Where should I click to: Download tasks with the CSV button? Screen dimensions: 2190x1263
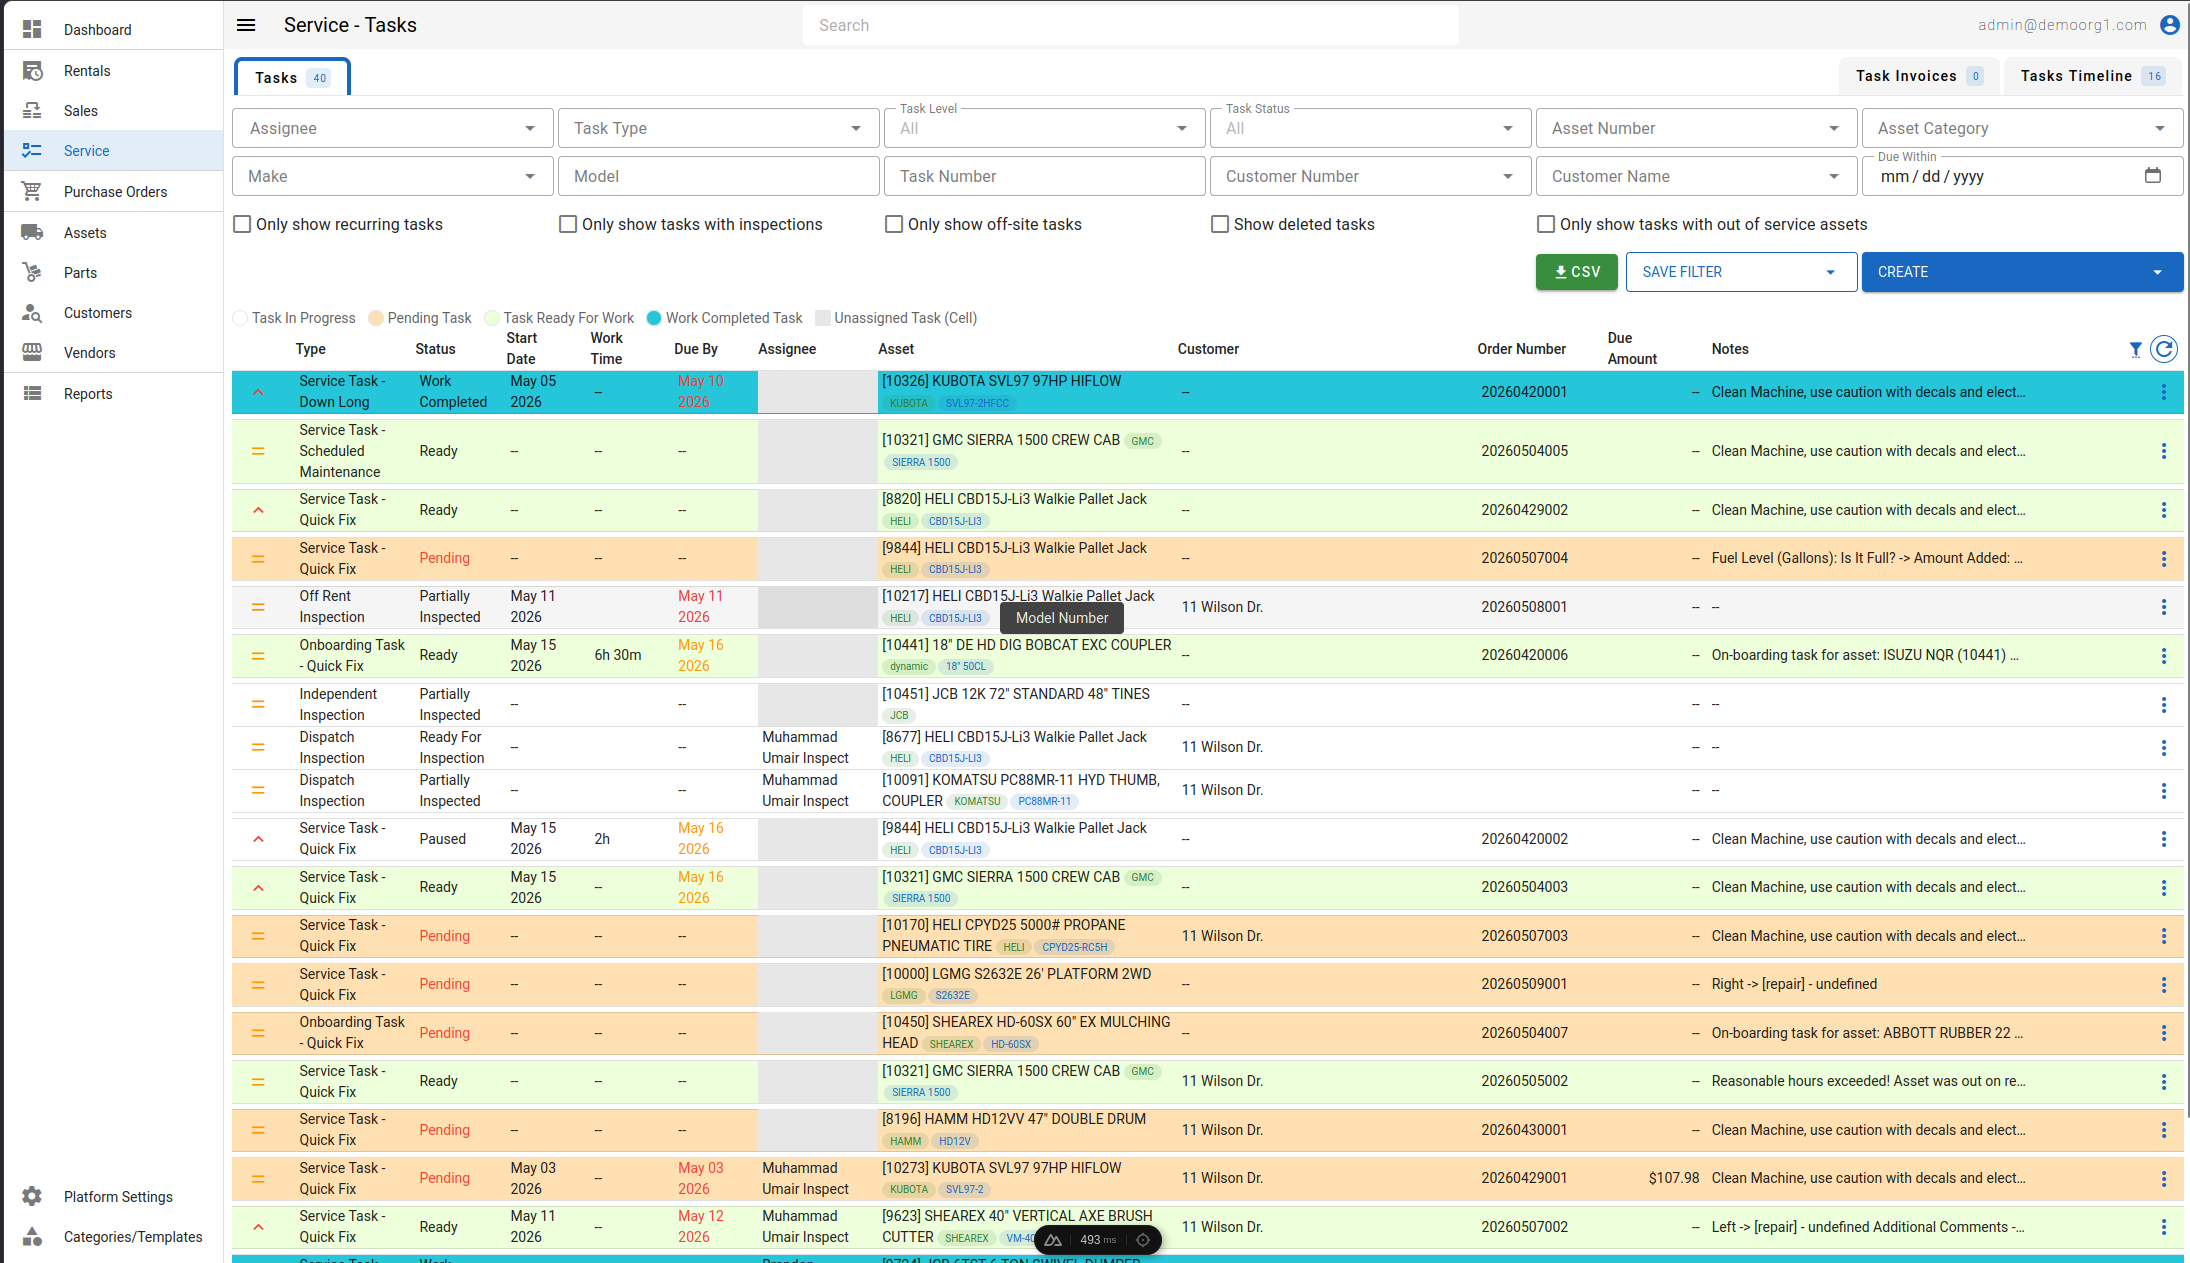1577,272
